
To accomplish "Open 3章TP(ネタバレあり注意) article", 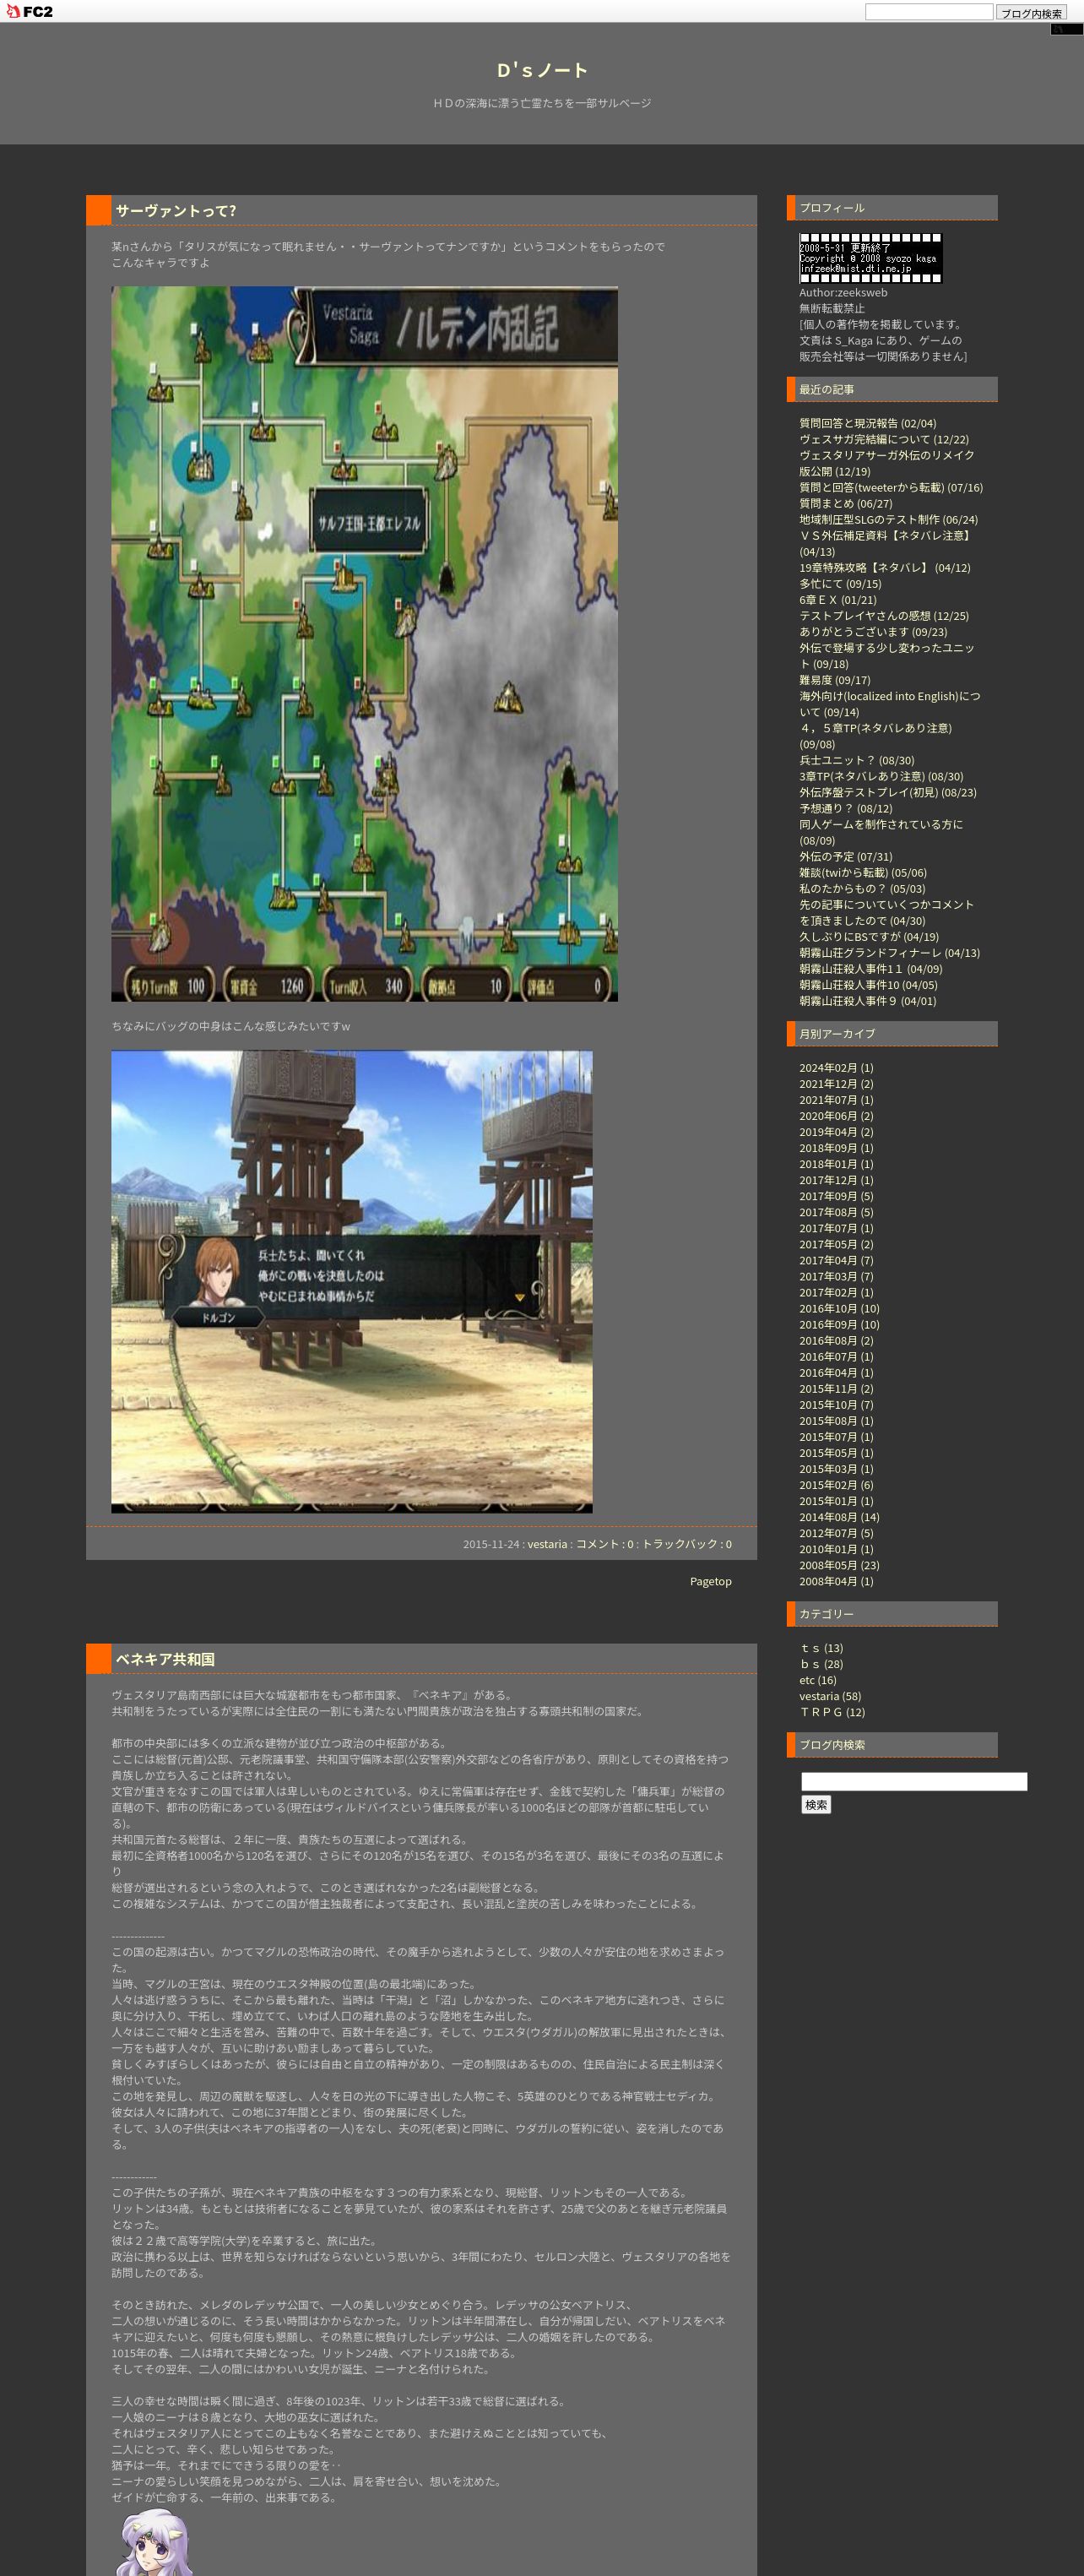I will [x=881, y=776].
